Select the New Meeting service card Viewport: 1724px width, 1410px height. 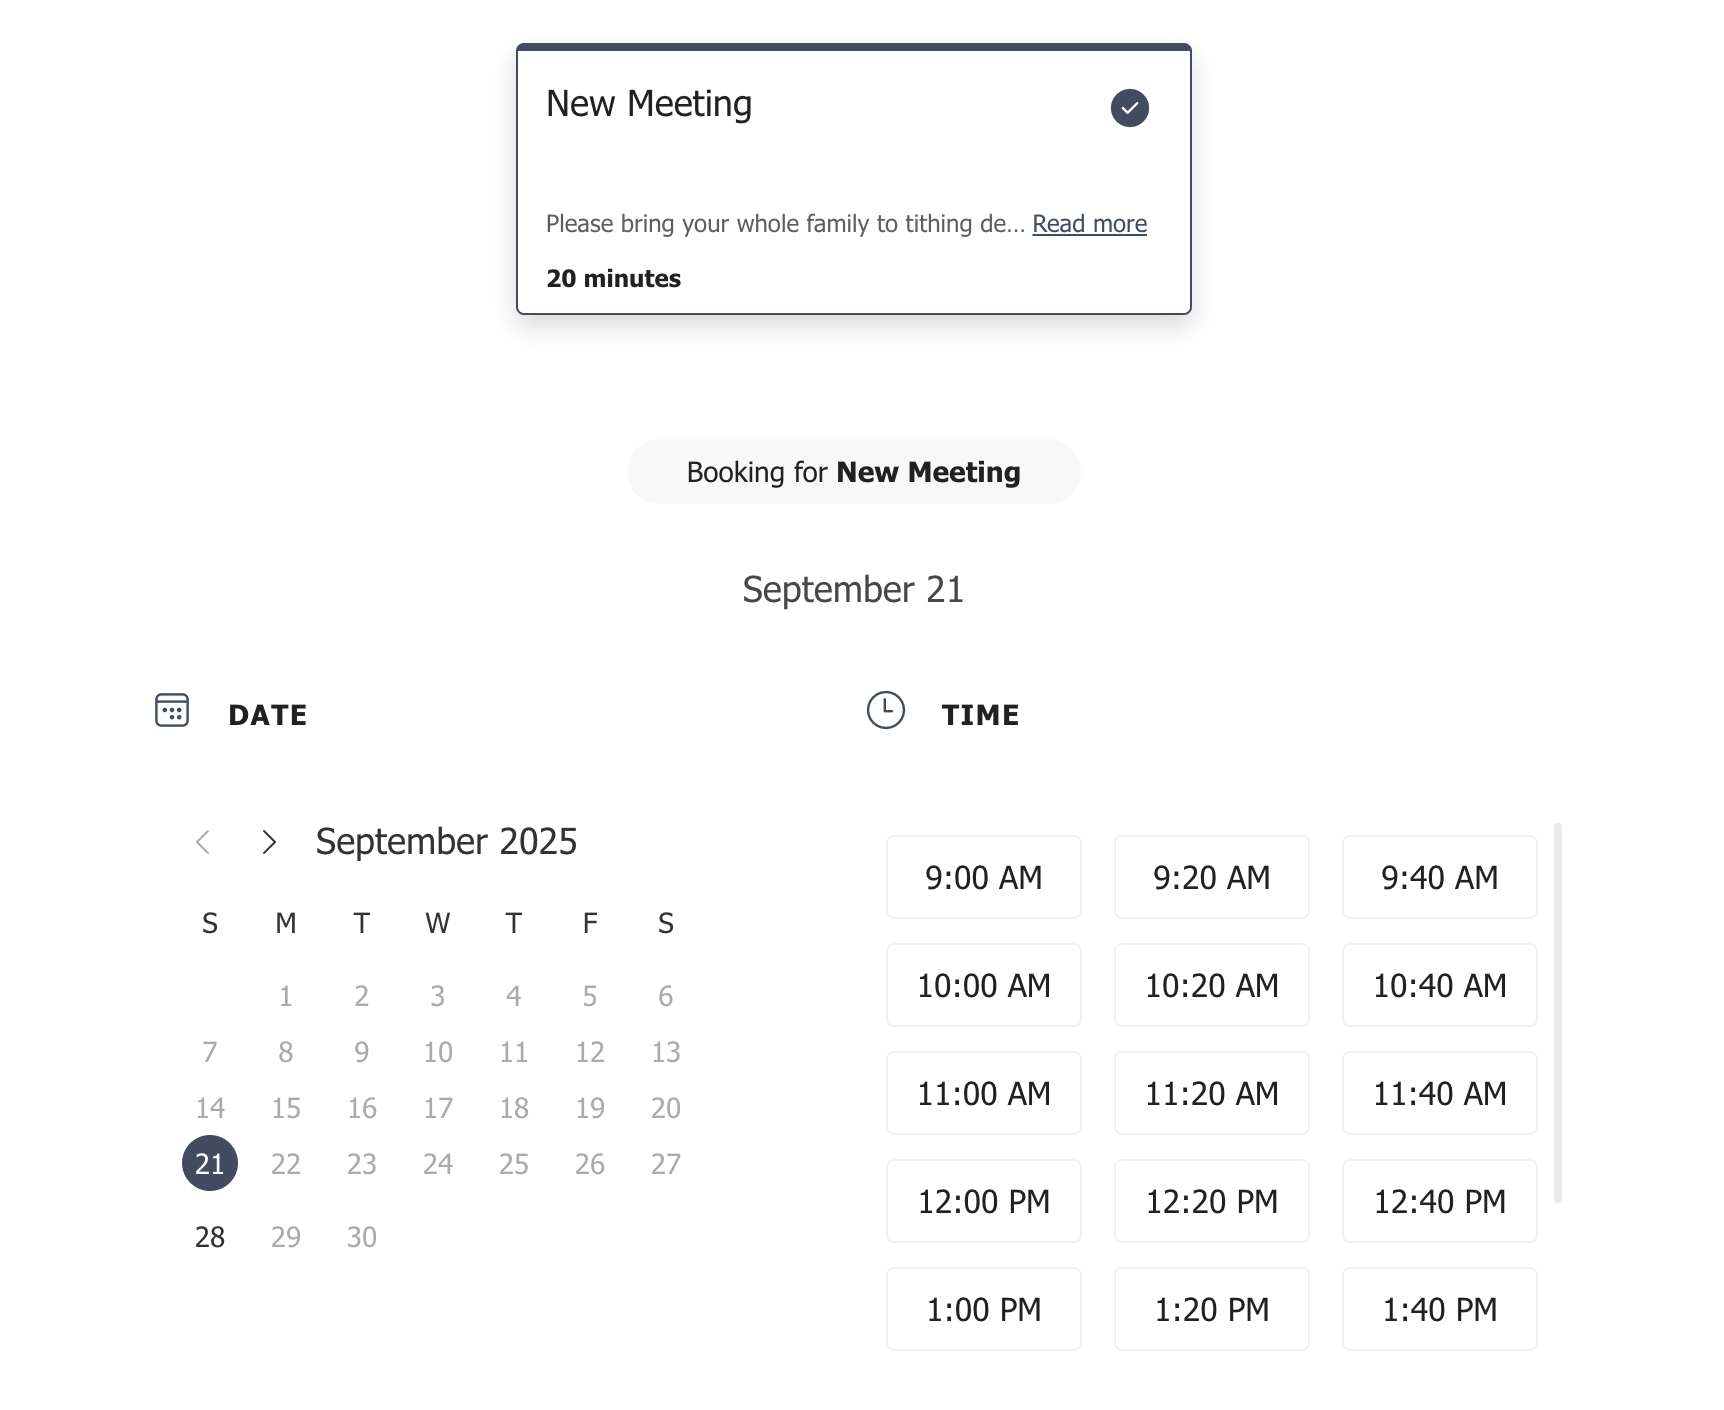pyautogui.click(x=854, y=179)
